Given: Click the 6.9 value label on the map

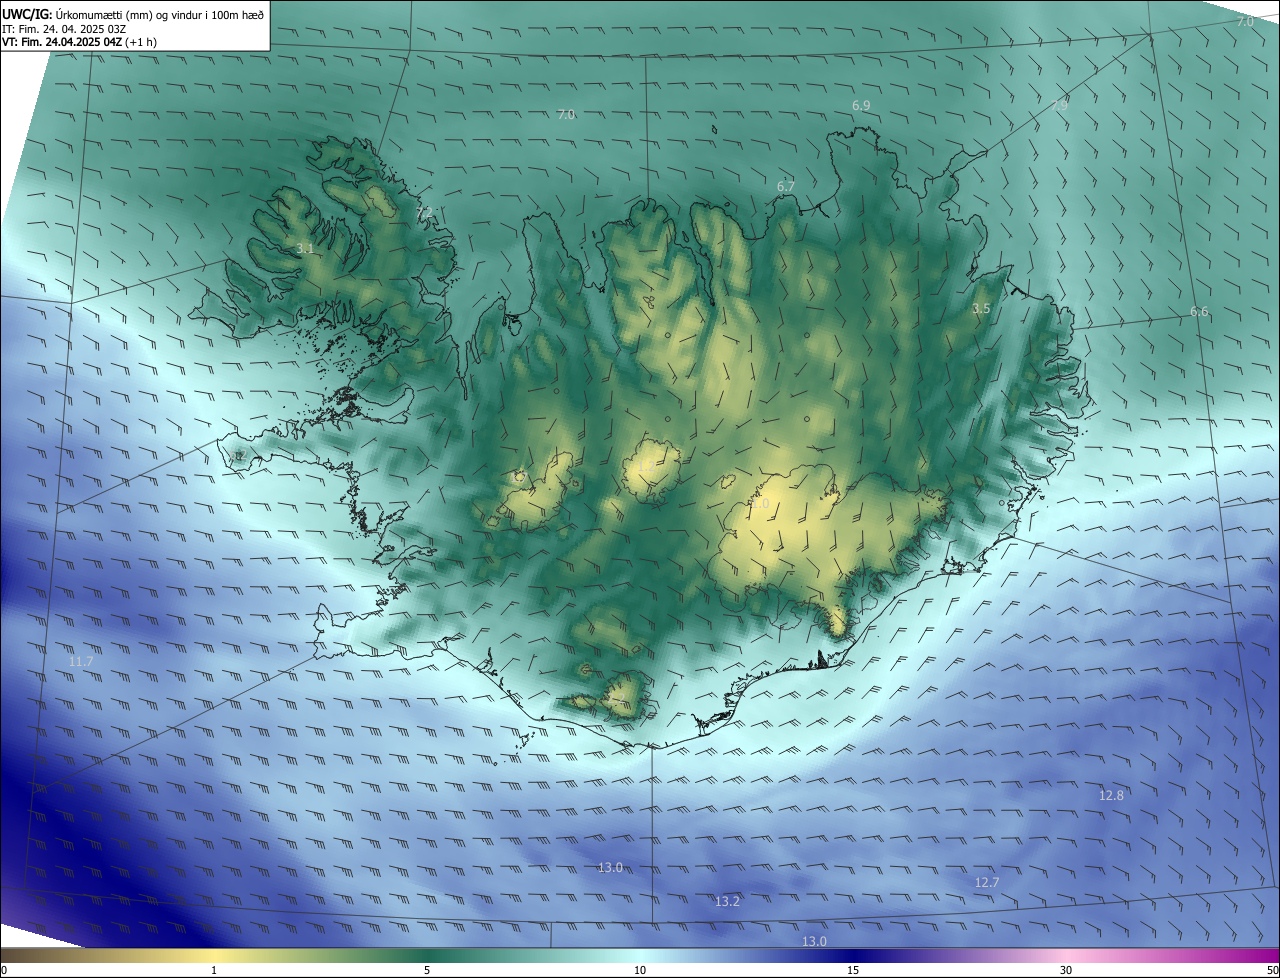Looking at the screenshot, I should (x=861, y=105).
